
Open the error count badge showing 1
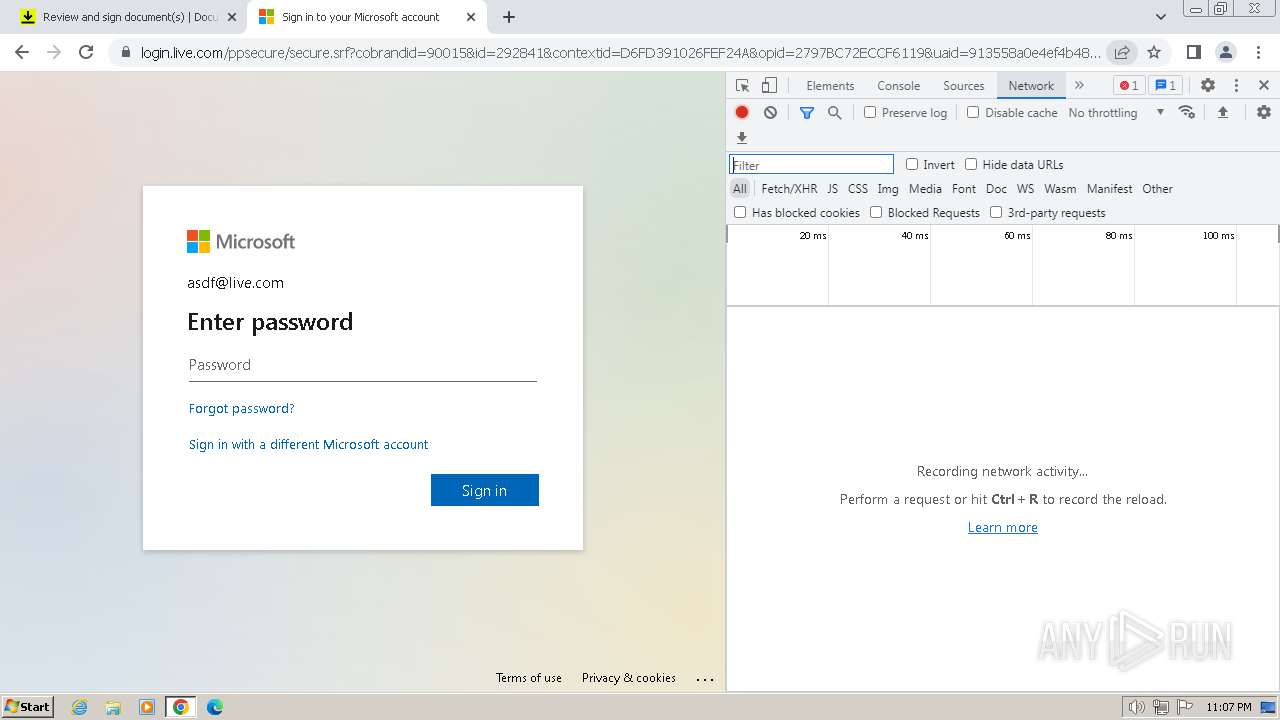click(x=1129, y=86)
